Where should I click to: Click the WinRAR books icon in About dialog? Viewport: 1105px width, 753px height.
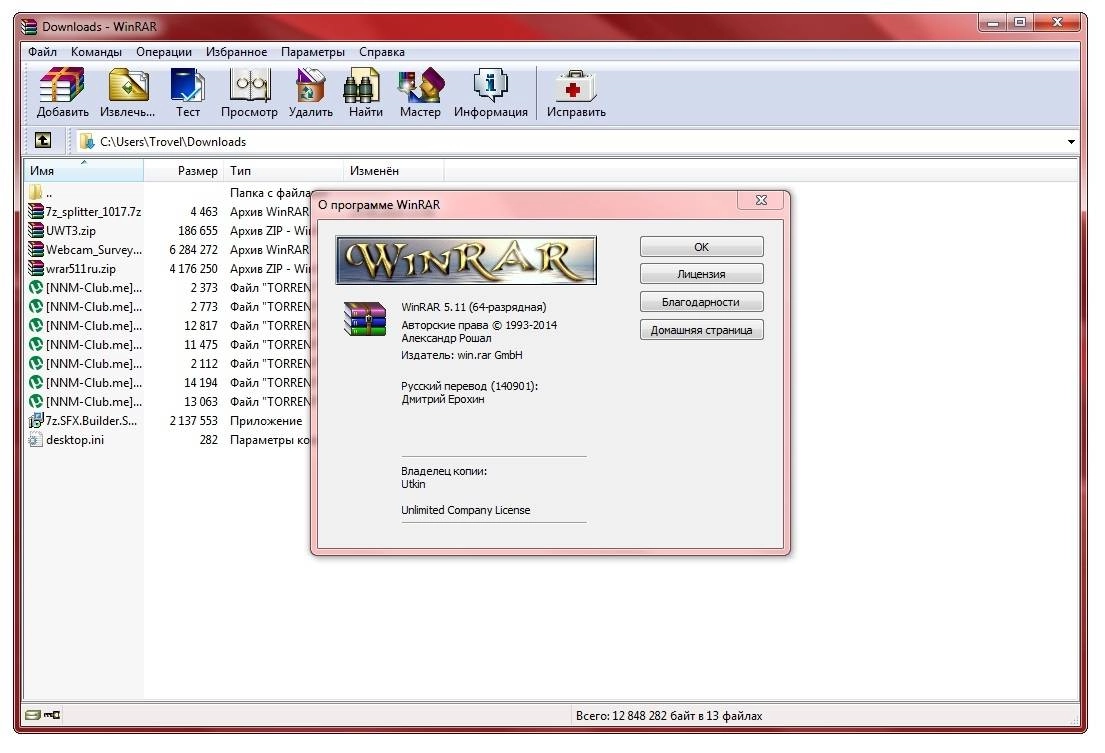pyautogui.click(x=364, y=318)
